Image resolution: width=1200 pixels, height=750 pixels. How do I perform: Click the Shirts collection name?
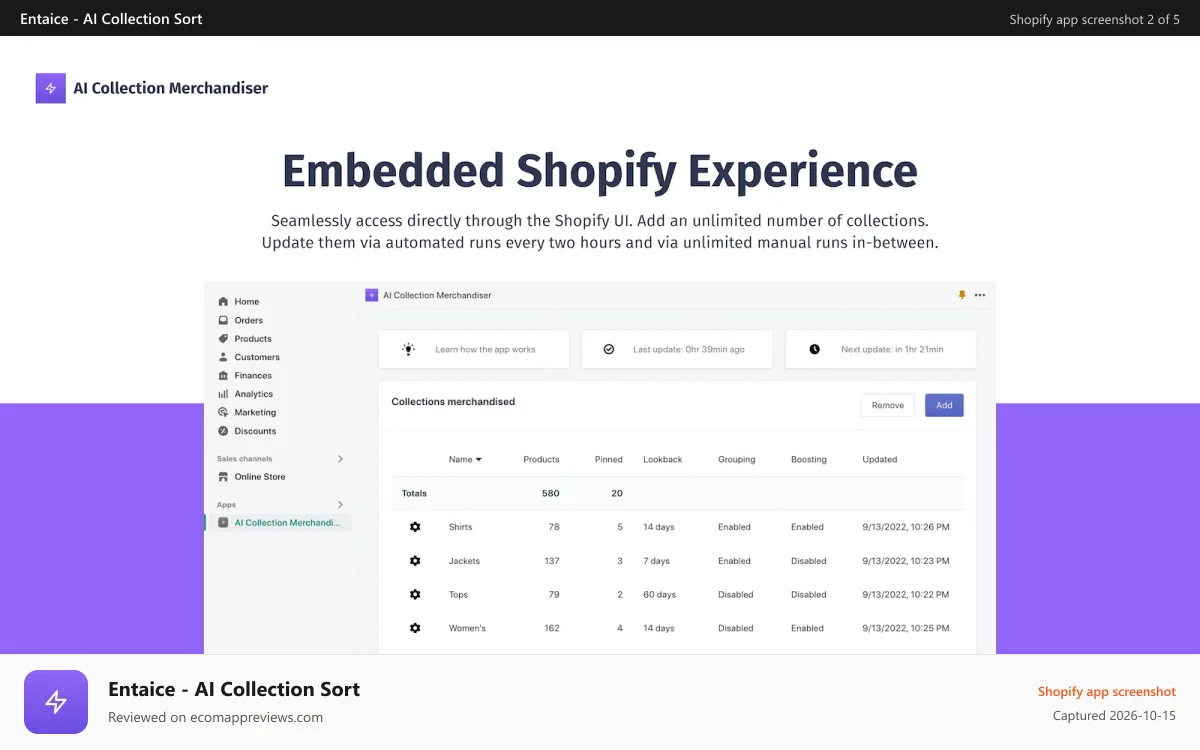point(460,527)
